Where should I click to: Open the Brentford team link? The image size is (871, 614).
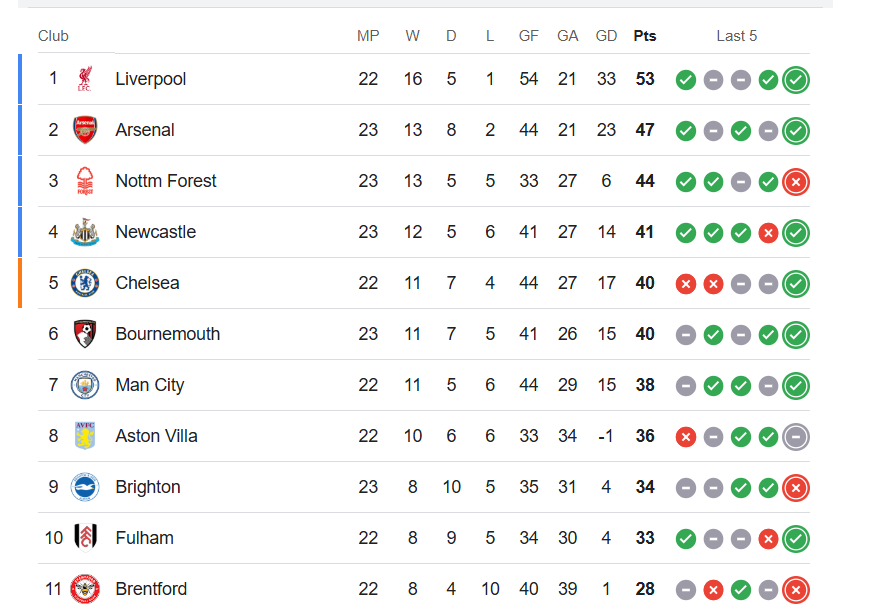point(151,589)
